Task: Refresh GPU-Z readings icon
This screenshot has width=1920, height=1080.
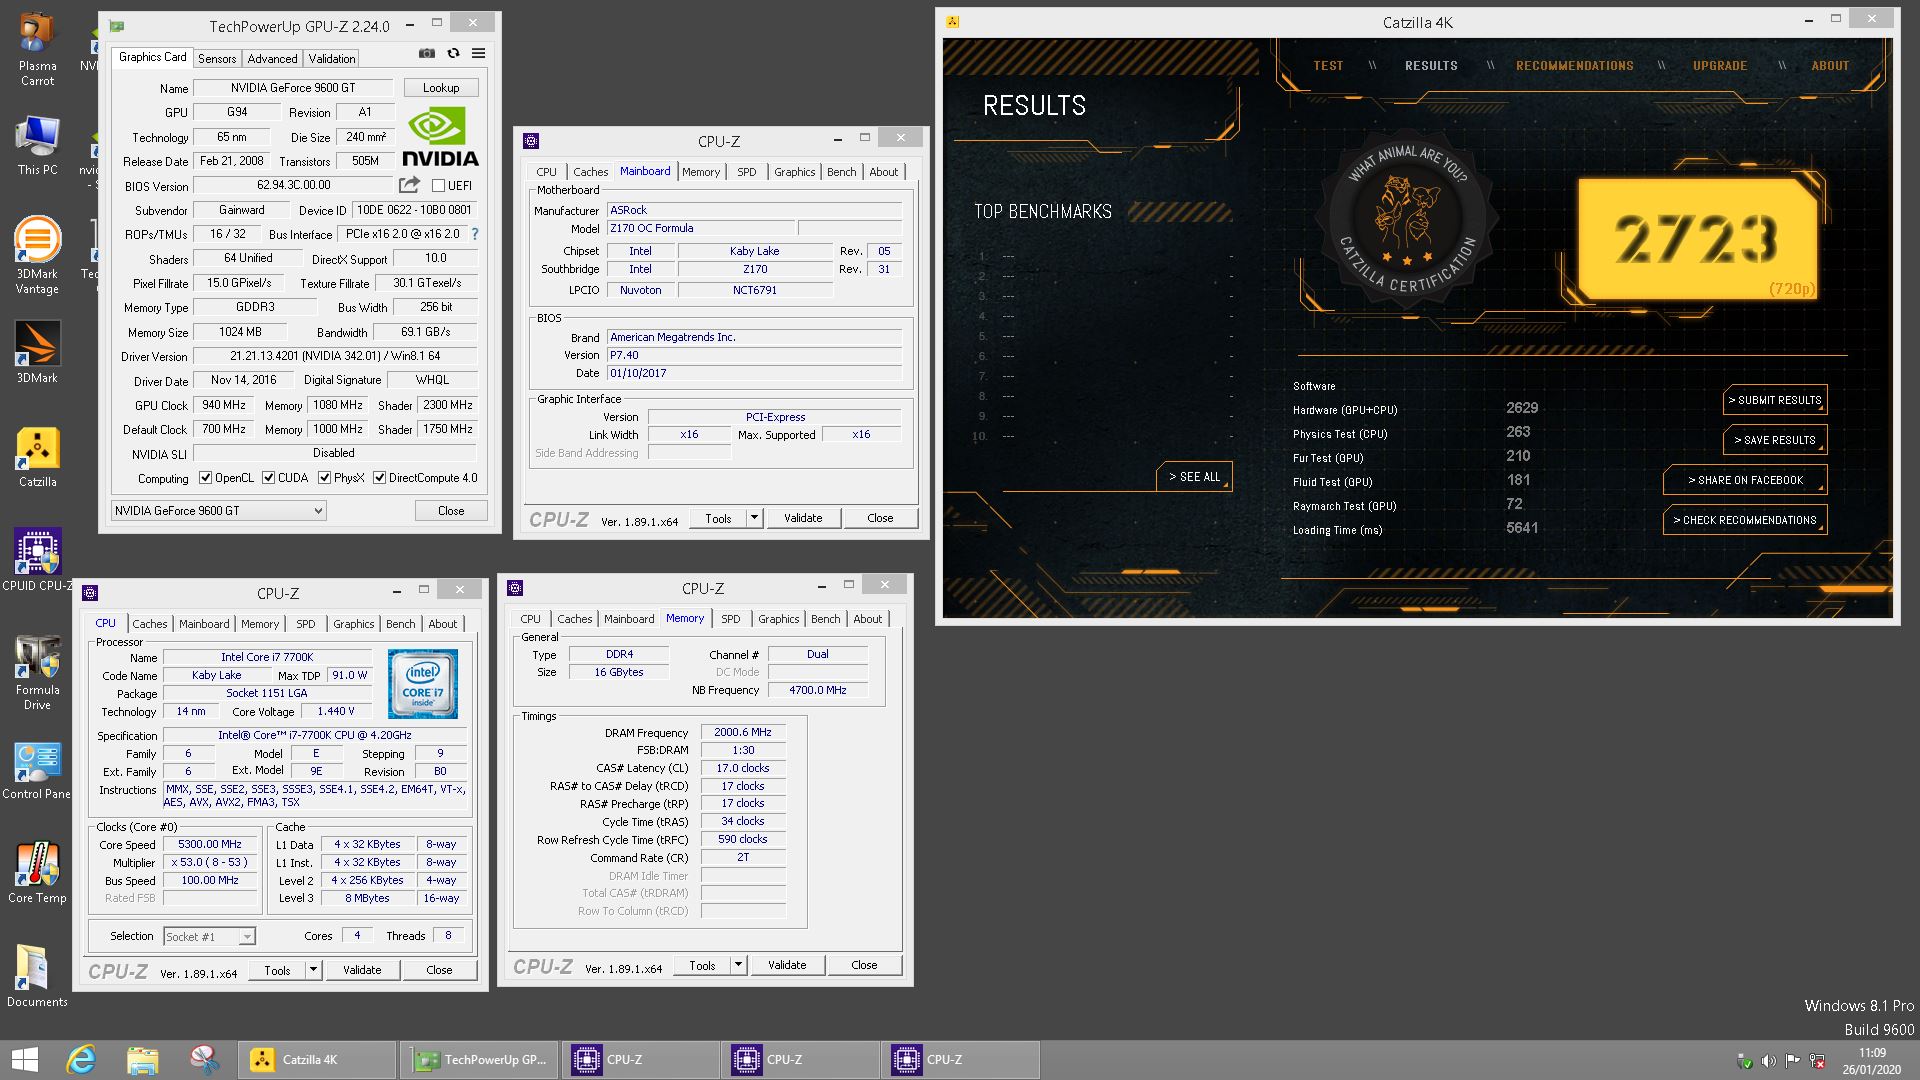Action: point(453,53)
